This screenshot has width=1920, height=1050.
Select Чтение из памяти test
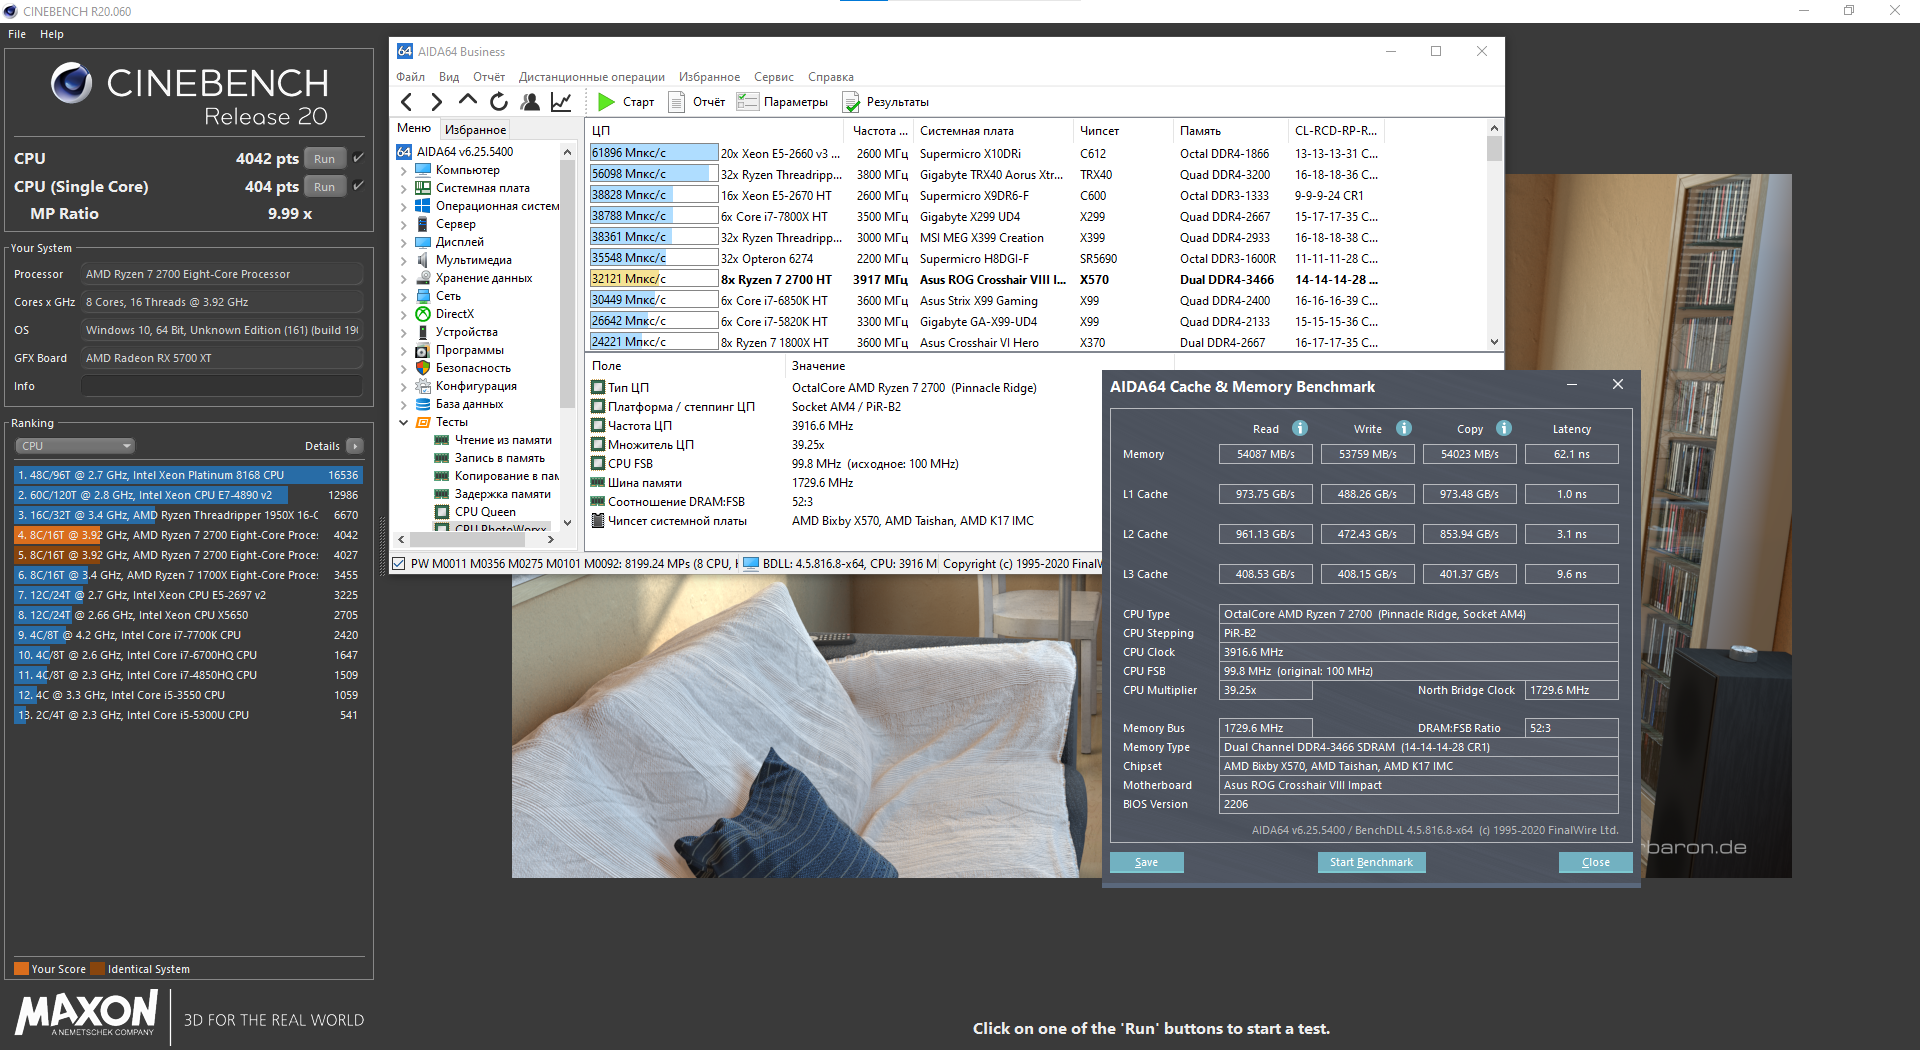coord(503,440)
